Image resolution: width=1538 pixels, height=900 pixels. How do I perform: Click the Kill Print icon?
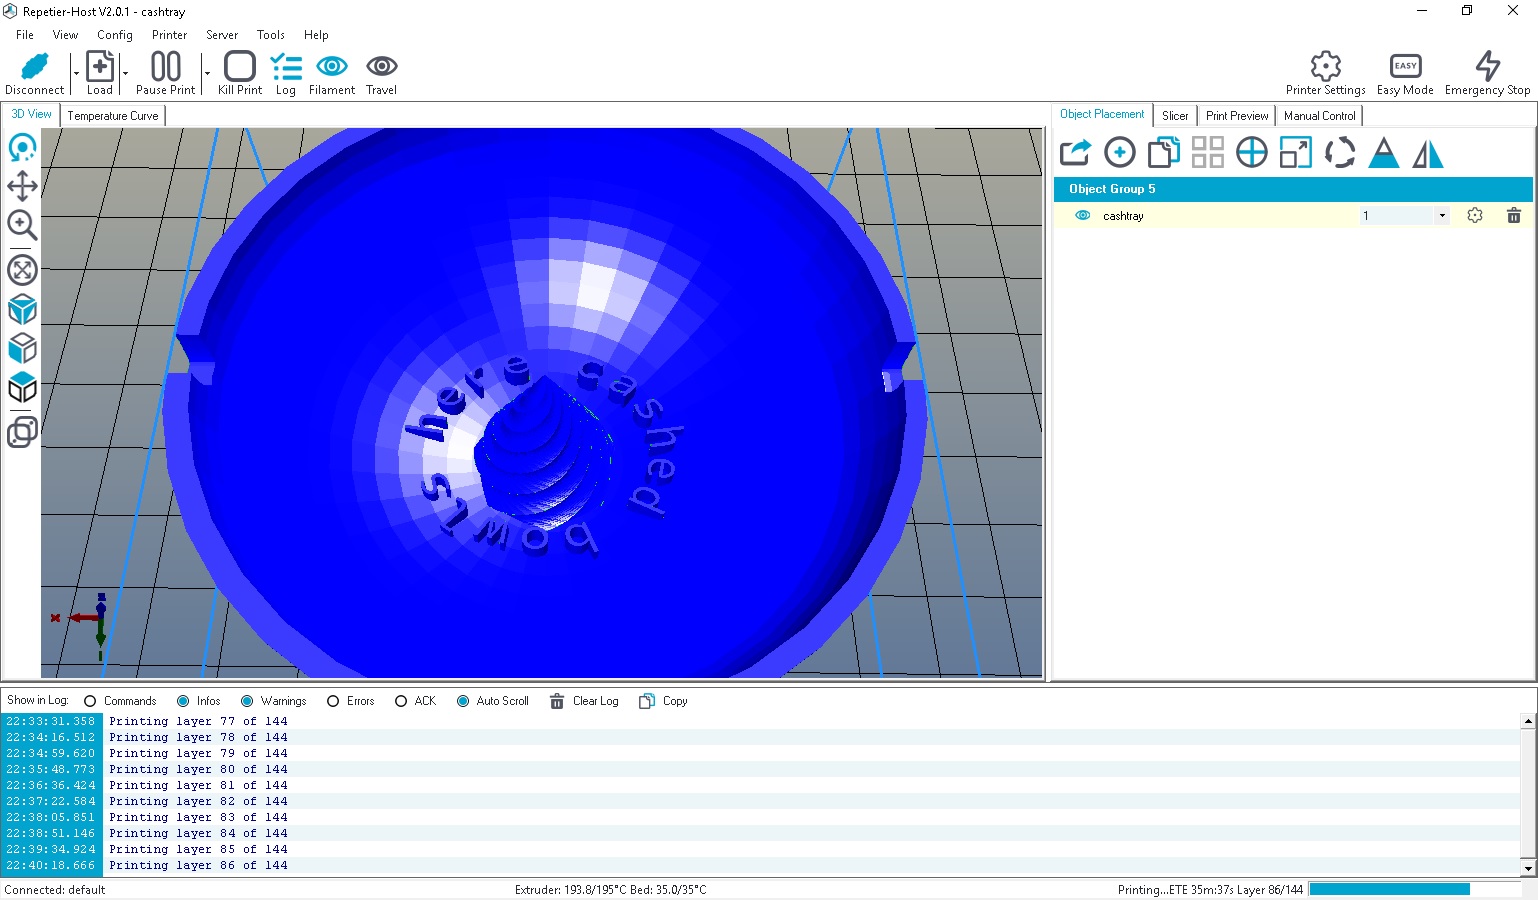point(240,66)
